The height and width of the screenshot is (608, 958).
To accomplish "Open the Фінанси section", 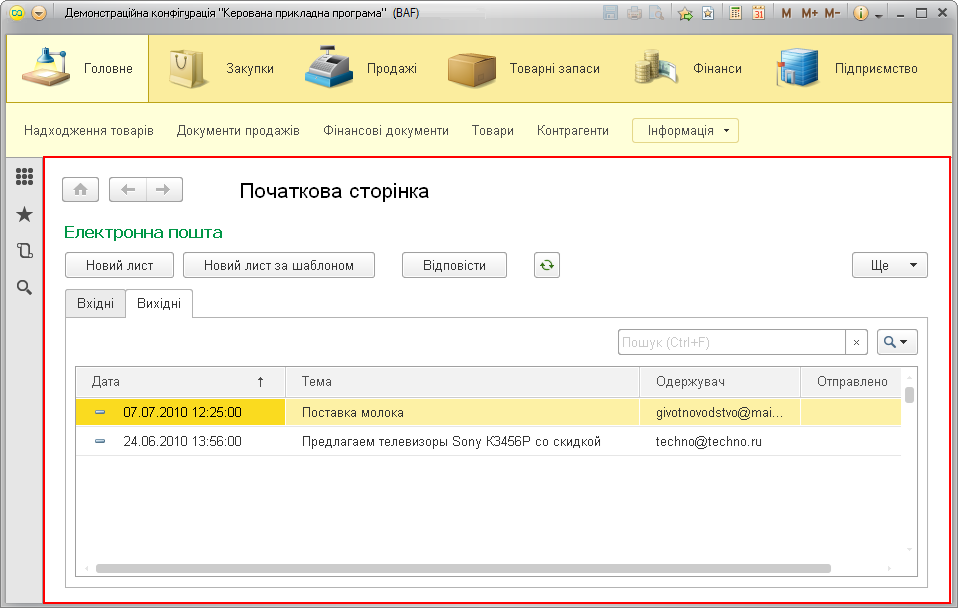I will [x=689, y=68].
